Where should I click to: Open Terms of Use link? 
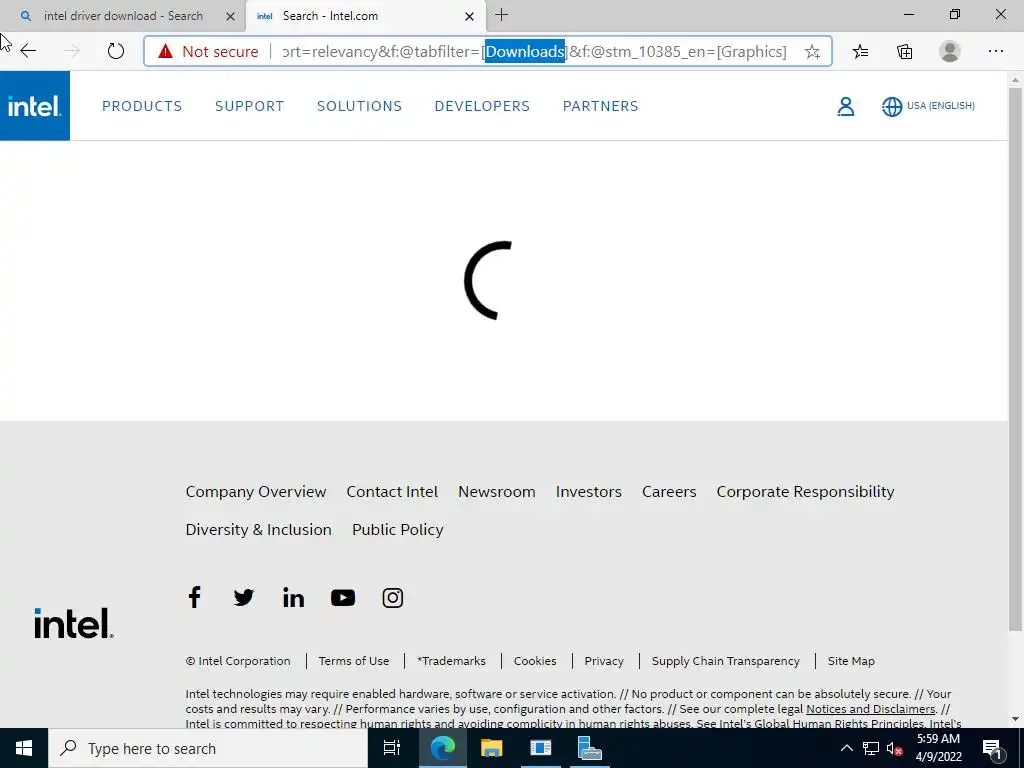tap(353, 661)
